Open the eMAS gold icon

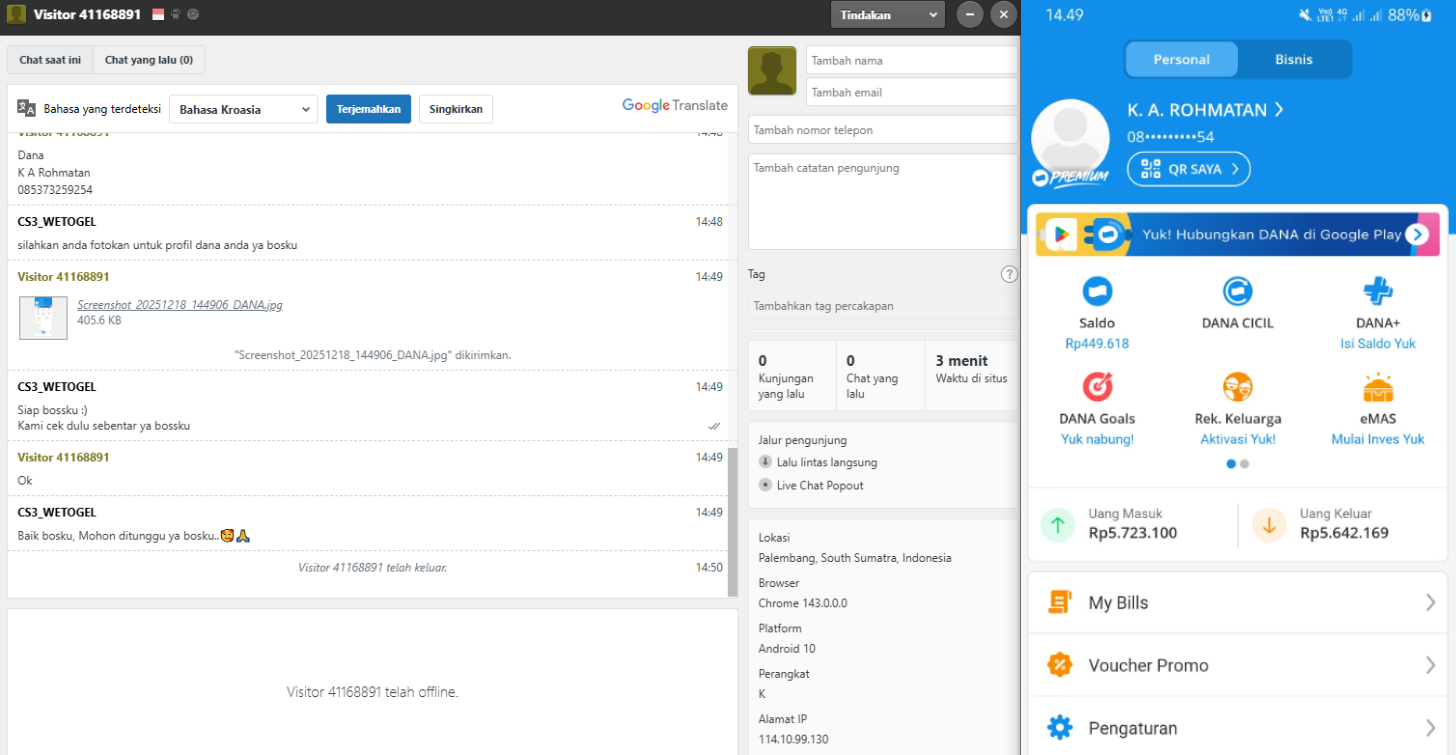pos(1378,387)
